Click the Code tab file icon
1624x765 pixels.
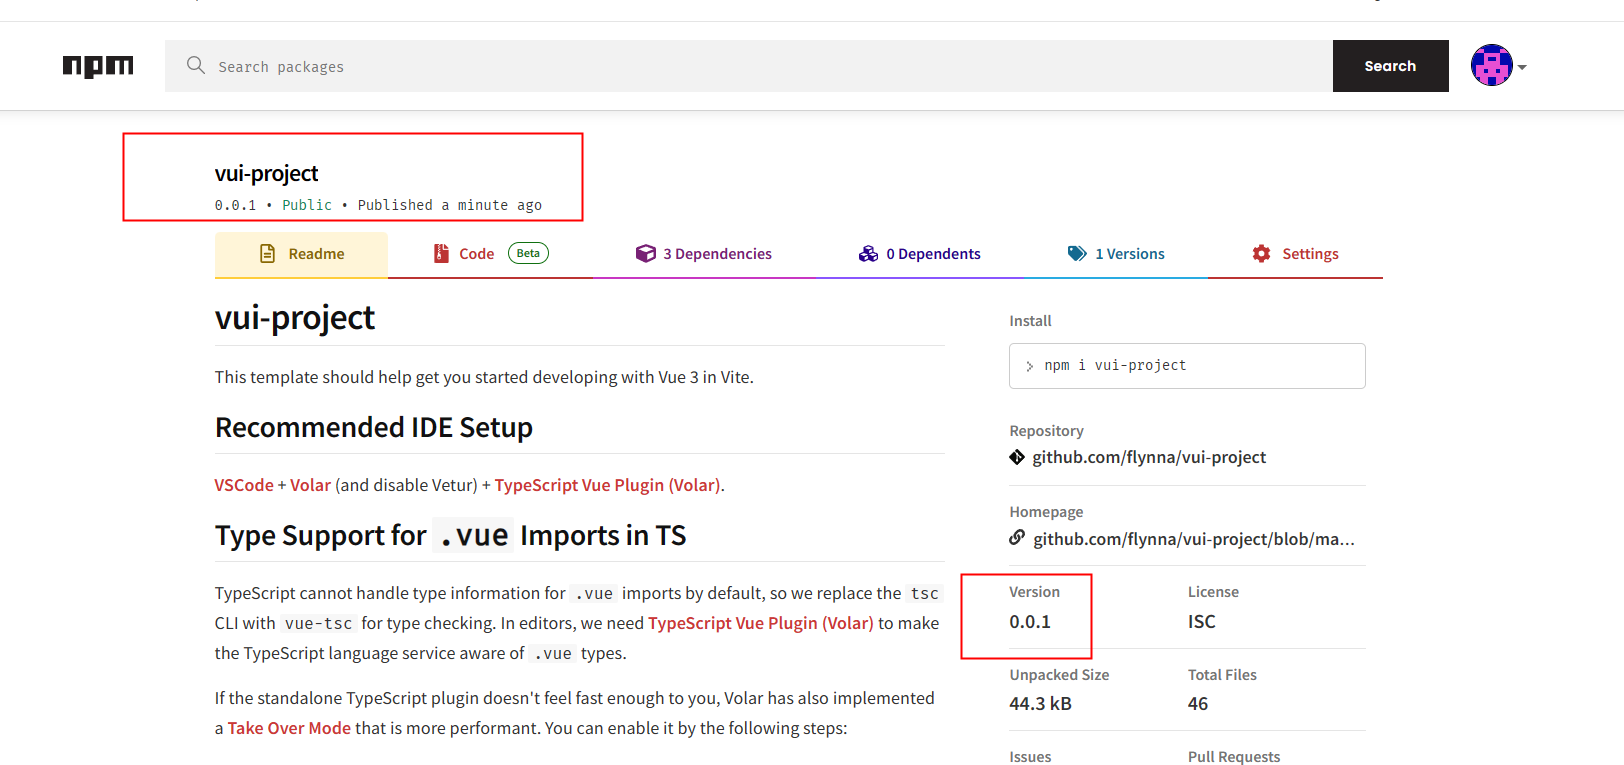tap(441, 254)
